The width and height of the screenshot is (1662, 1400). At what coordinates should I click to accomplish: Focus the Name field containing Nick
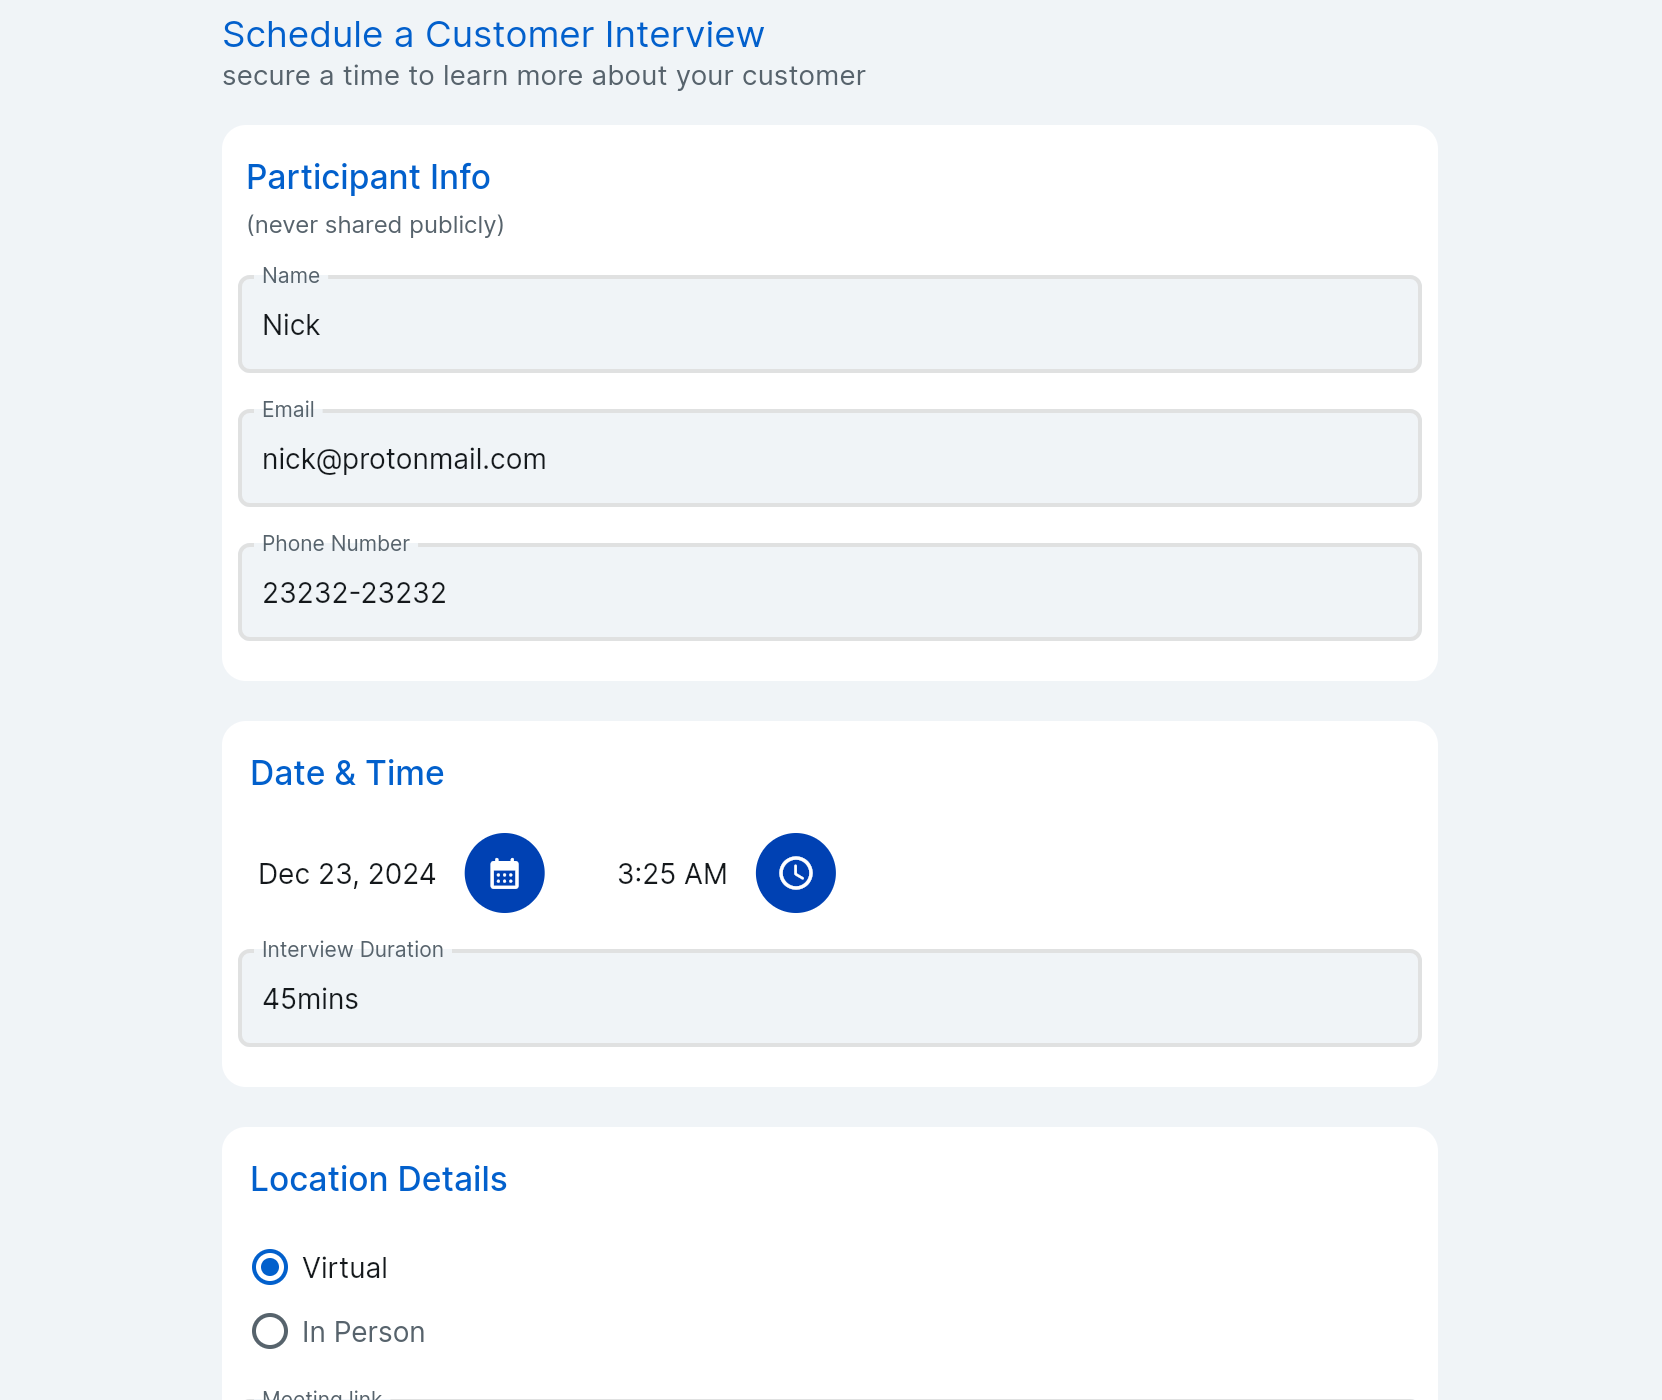pyautogui.click(x=829, y=325)
